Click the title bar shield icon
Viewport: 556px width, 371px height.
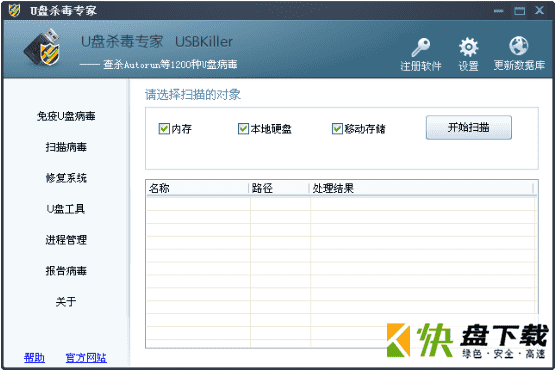(x=14, y=11)
